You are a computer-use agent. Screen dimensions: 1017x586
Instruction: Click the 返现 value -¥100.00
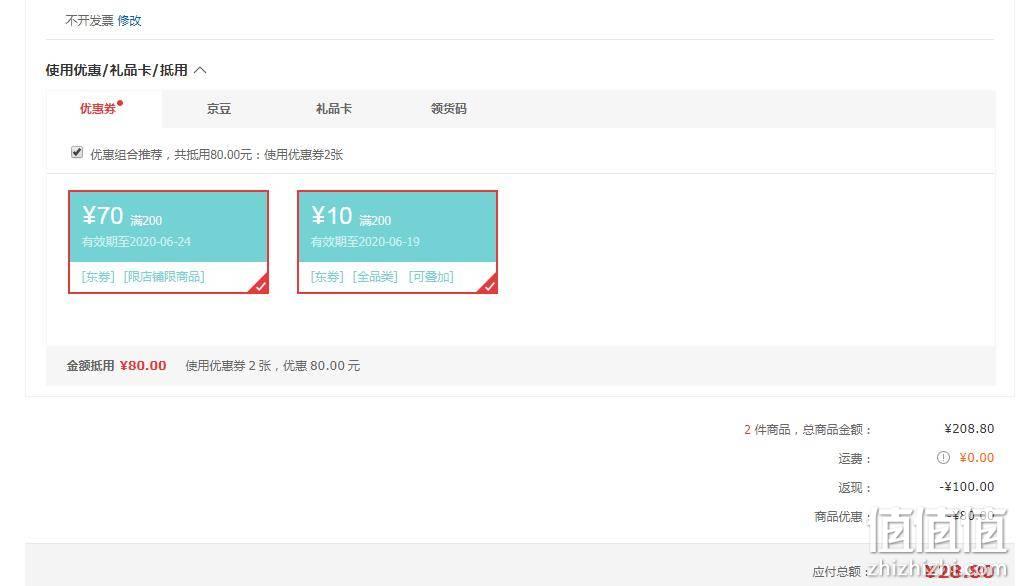coord(966,487)
